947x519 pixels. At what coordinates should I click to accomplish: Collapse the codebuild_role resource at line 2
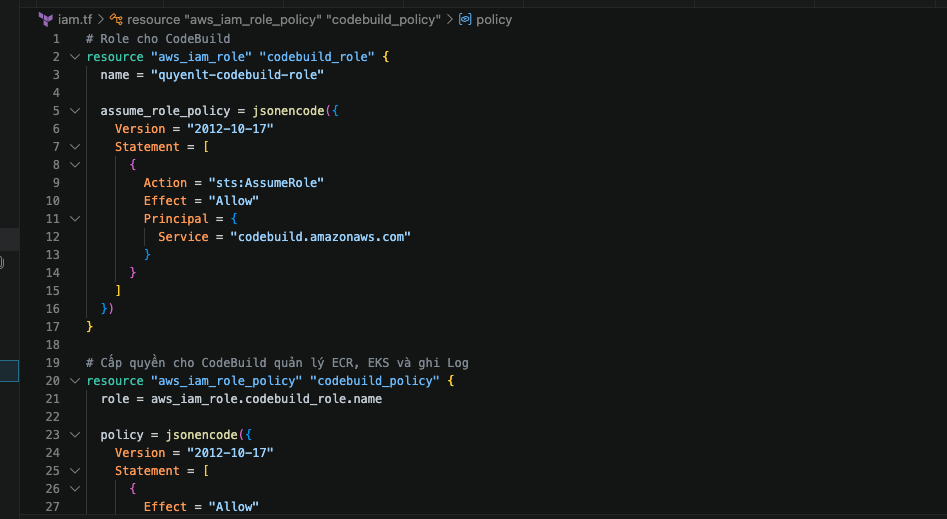[x=75, y=57]
